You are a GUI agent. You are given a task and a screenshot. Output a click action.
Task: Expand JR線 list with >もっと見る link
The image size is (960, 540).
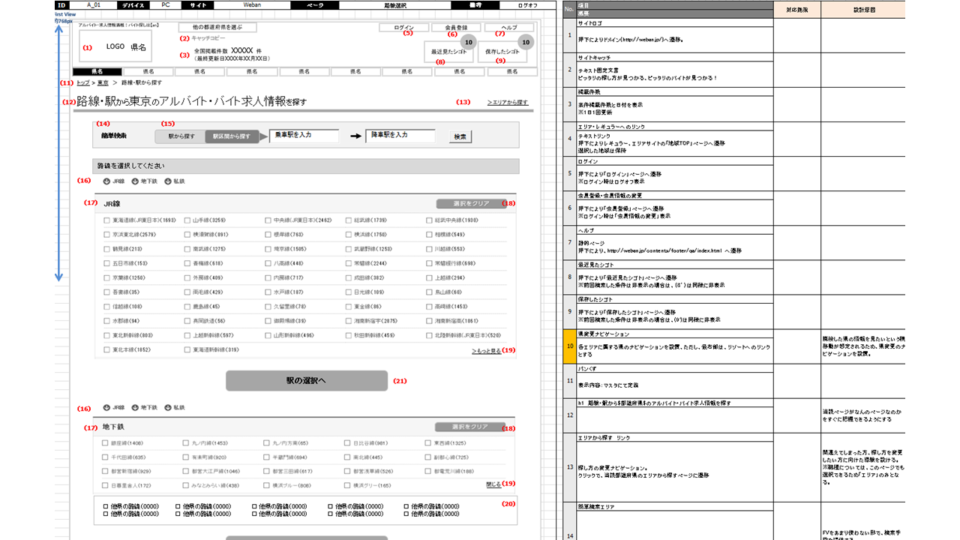[486, 351]
